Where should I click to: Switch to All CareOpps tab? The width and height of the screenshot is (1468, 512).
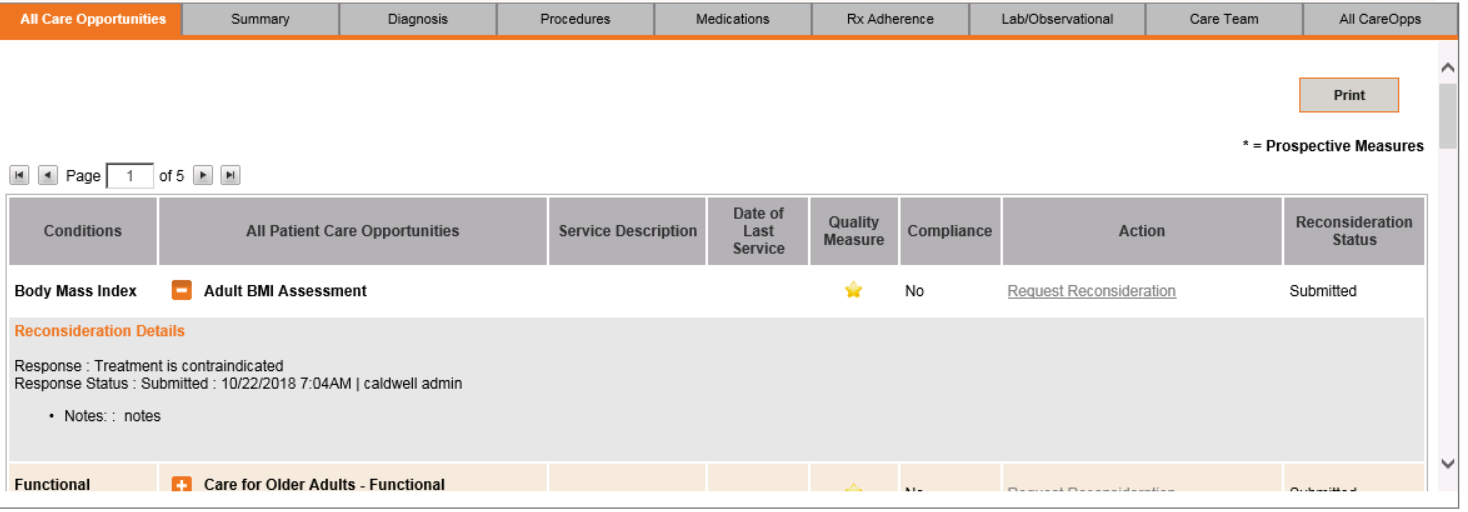point(1380,19)
